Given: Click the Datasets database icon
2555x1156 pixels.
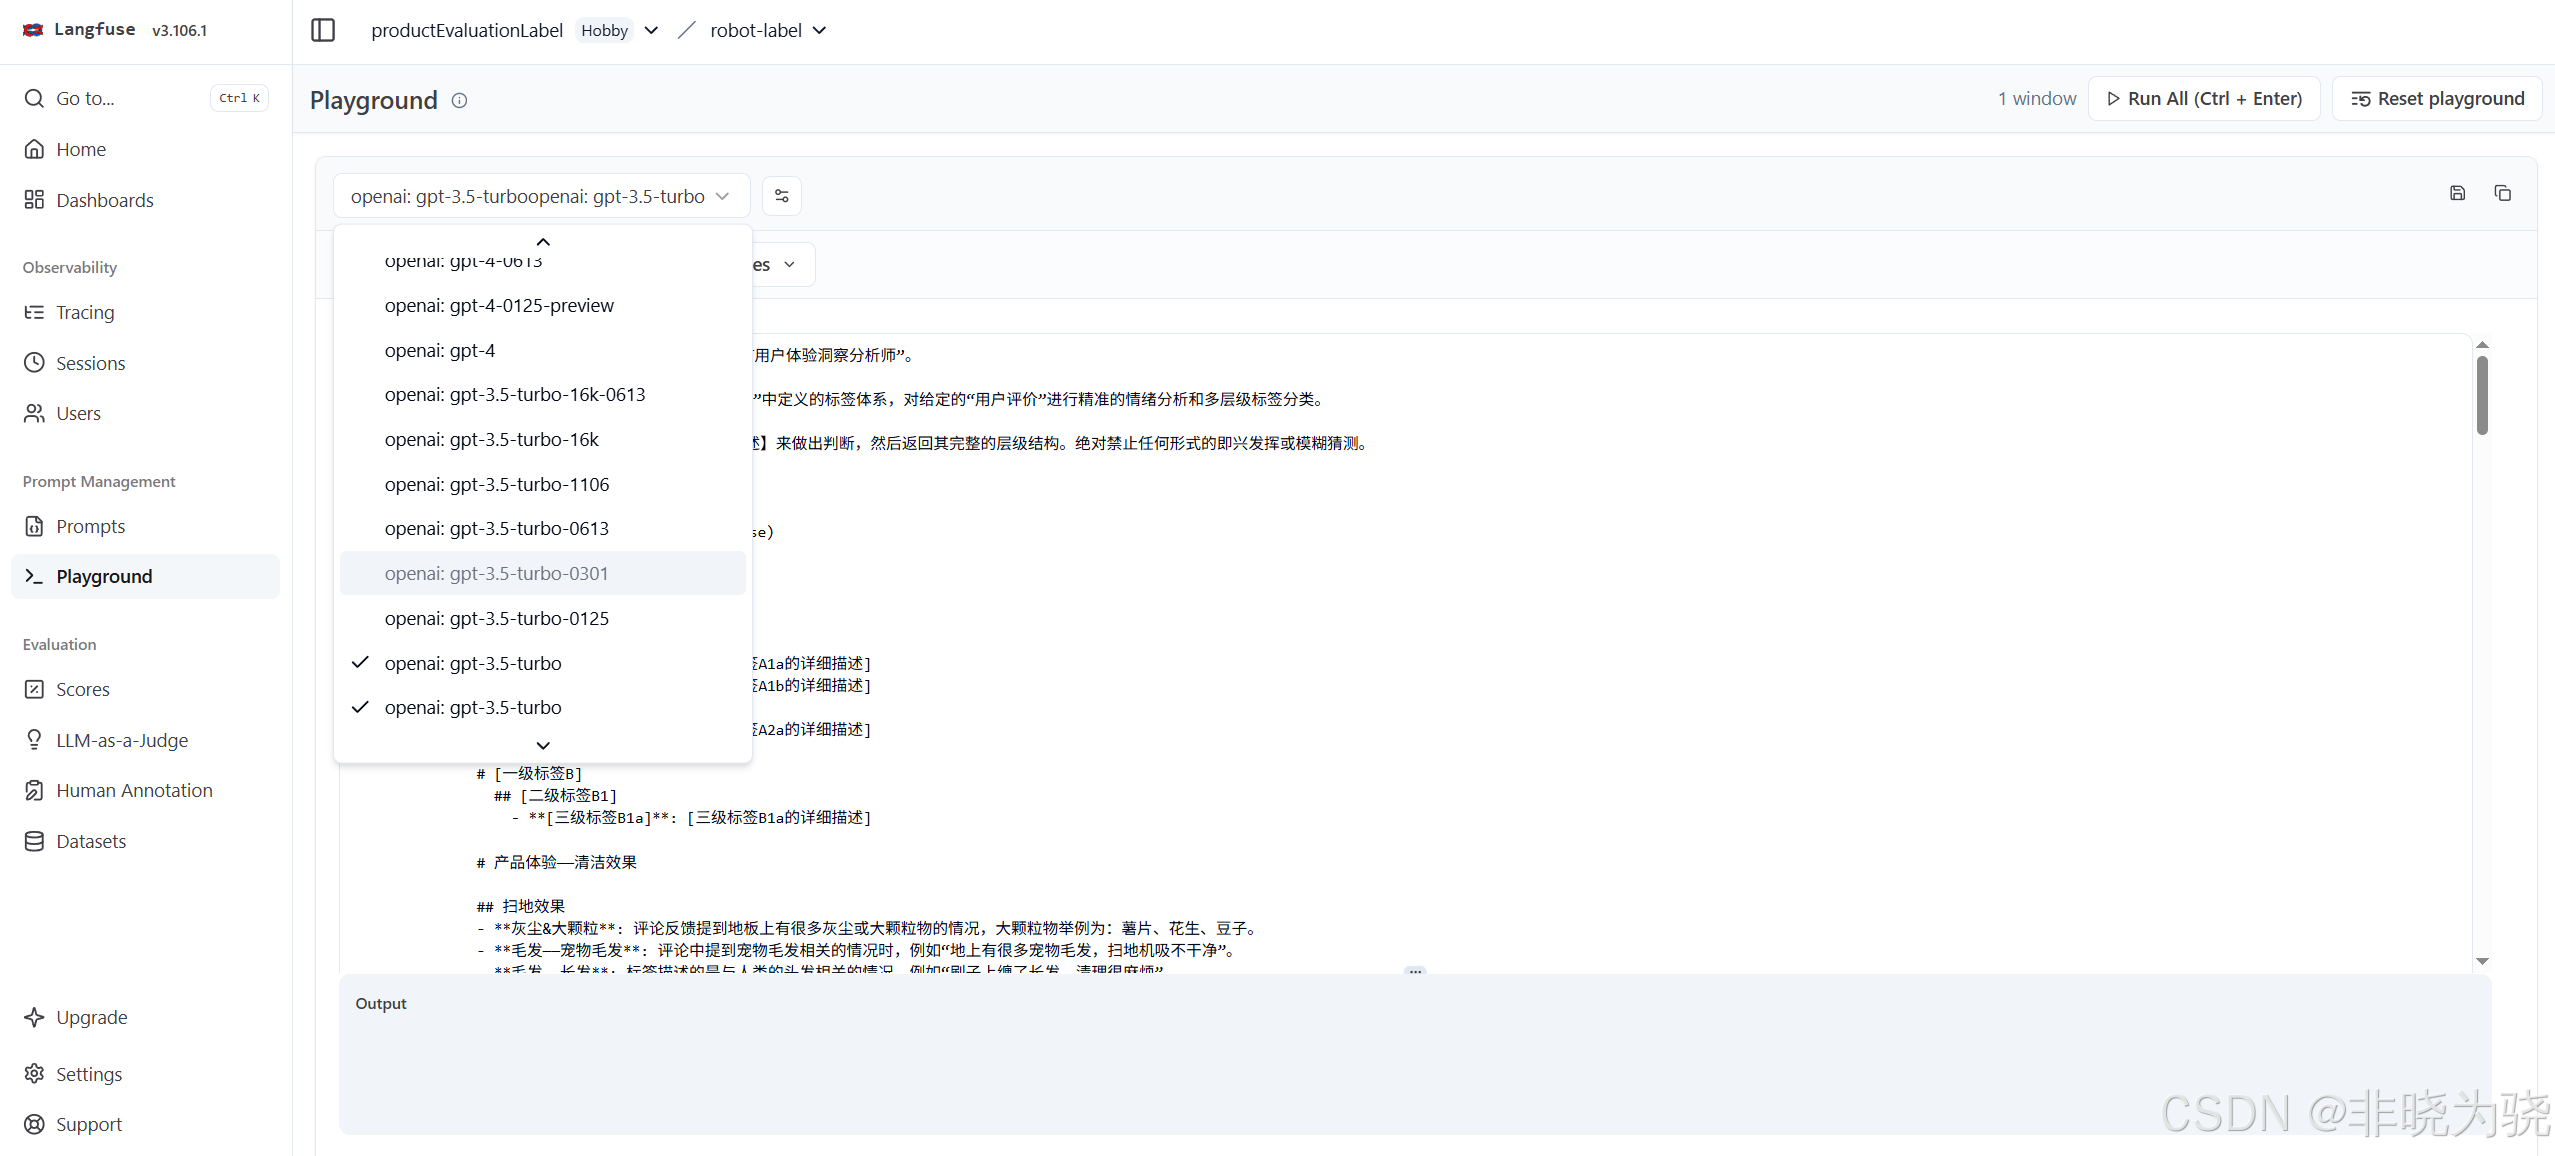Looking at the screenshot, I should [x=34, y=841].
